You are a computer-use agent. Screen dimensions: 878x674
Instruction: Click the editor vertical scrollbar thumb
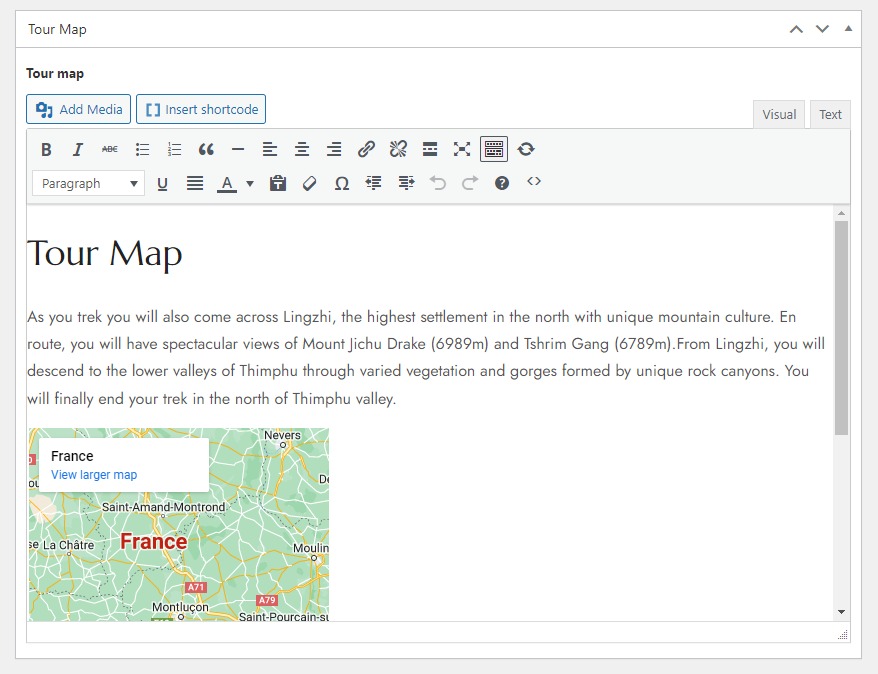841,328
